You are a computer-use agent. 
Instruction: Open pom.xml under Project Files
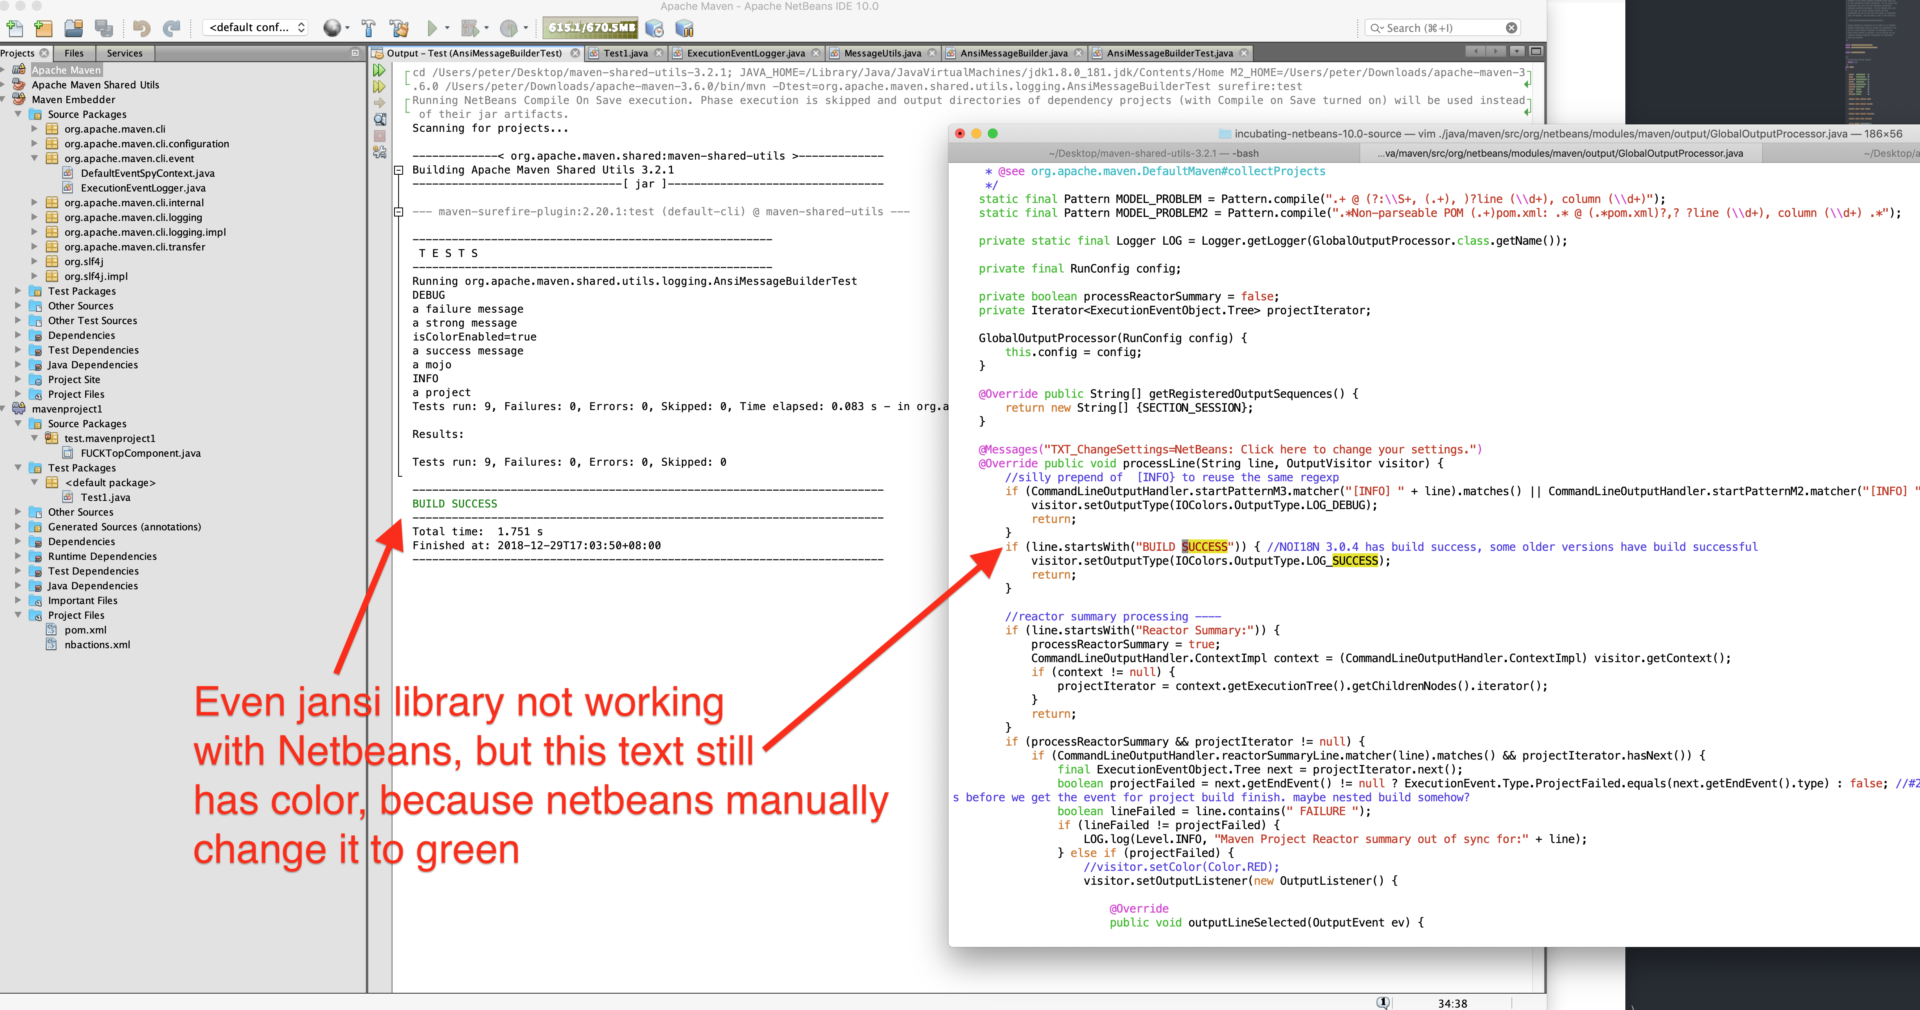tap(84, 630)
